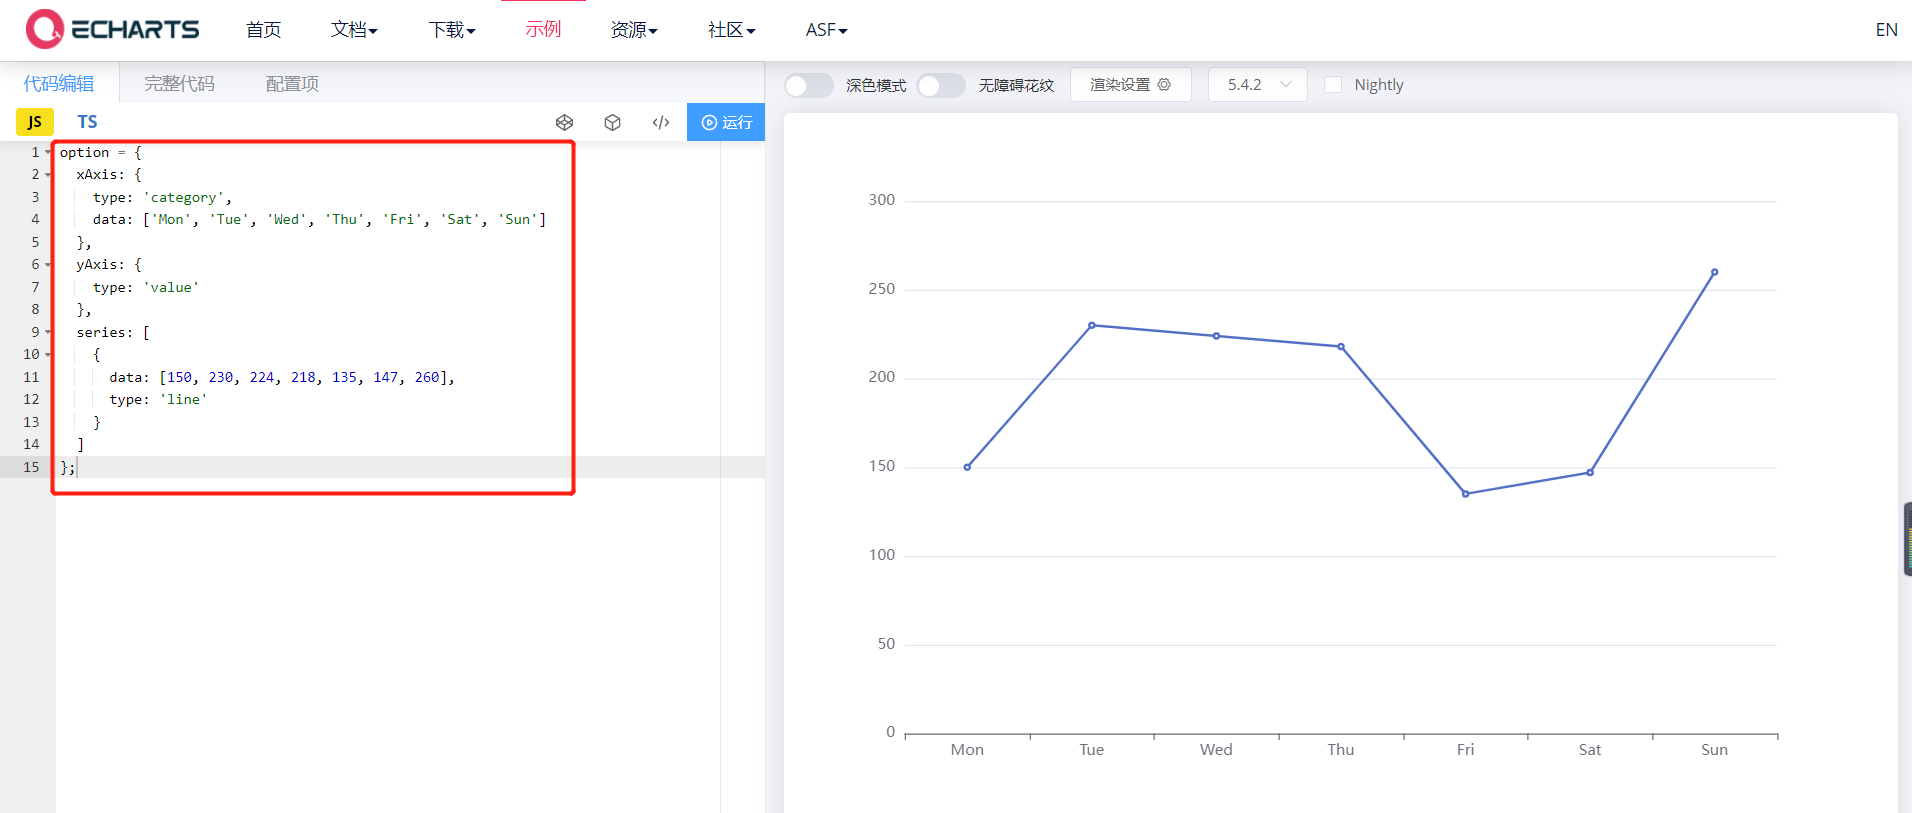Open the 资源 dropdown menu
1912x813 pixels.
[x=634, y=30]
